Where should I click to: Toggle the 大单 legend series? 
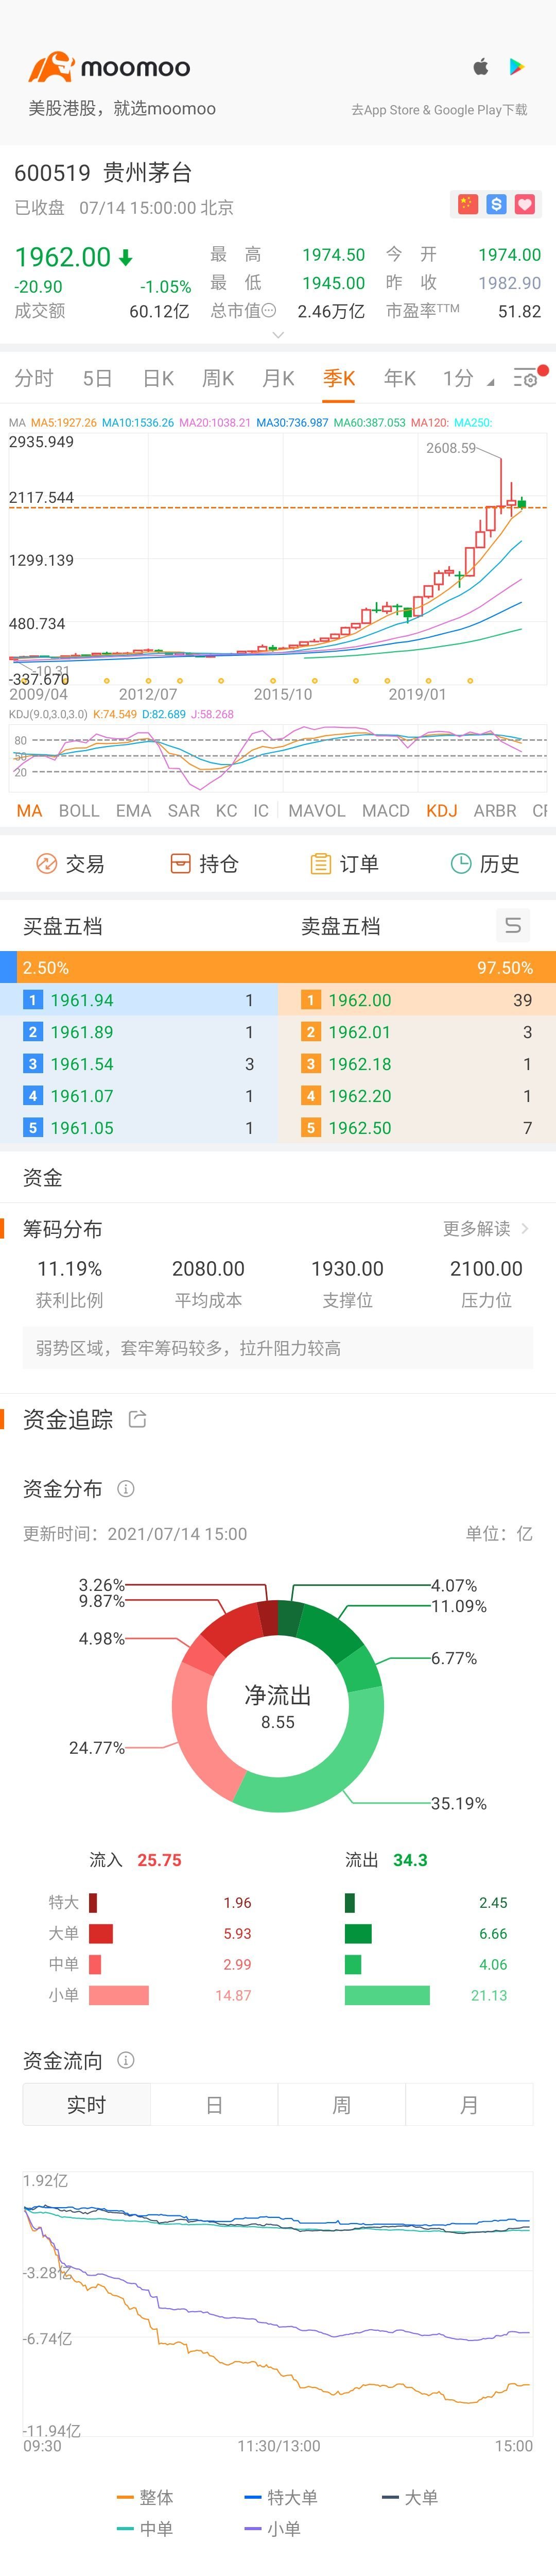[x=410, y=2497]
